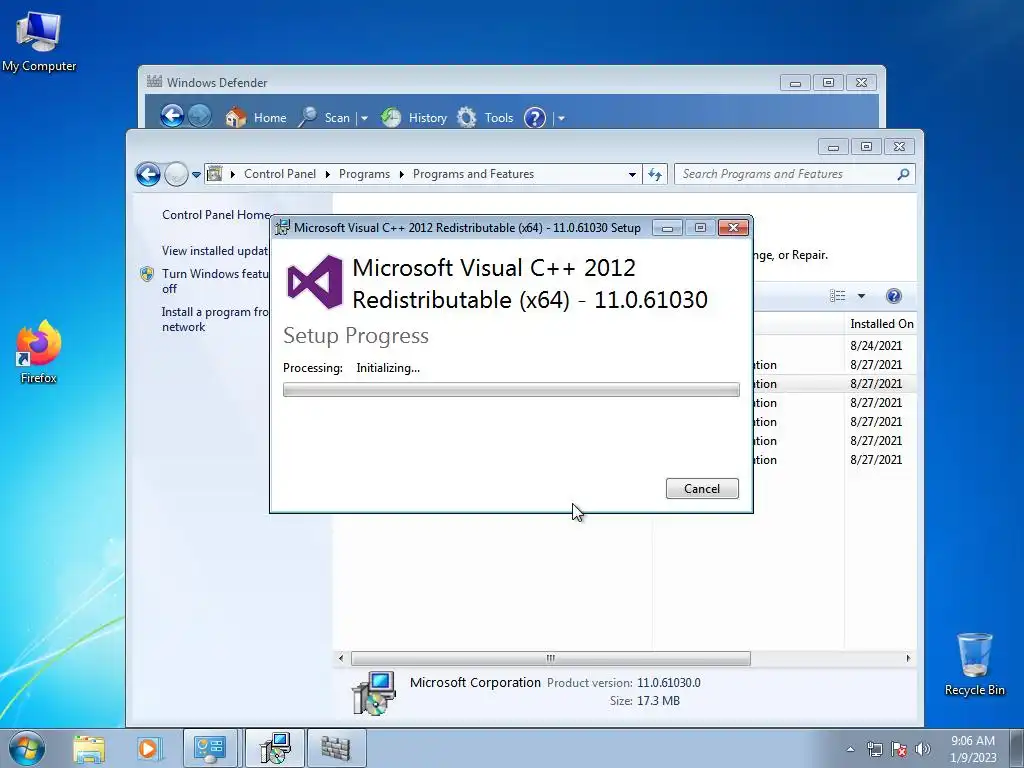The height and width of the screenshot is (768, 1024).
Task: Click the scrollbar right arrow
Action: pos(908,658)
